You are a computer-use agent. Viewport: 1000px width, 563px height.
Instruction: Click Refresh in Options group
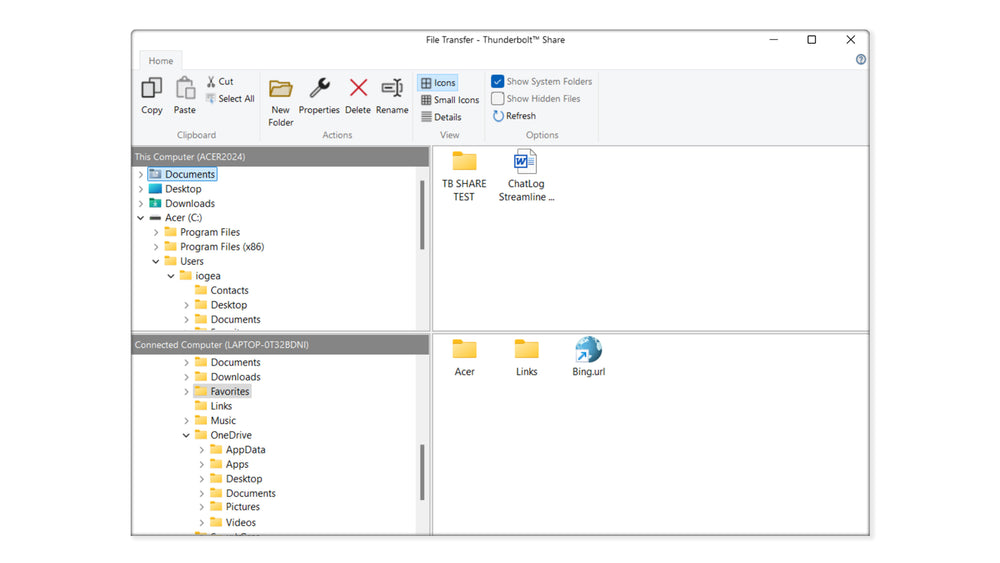click(514, 116)
